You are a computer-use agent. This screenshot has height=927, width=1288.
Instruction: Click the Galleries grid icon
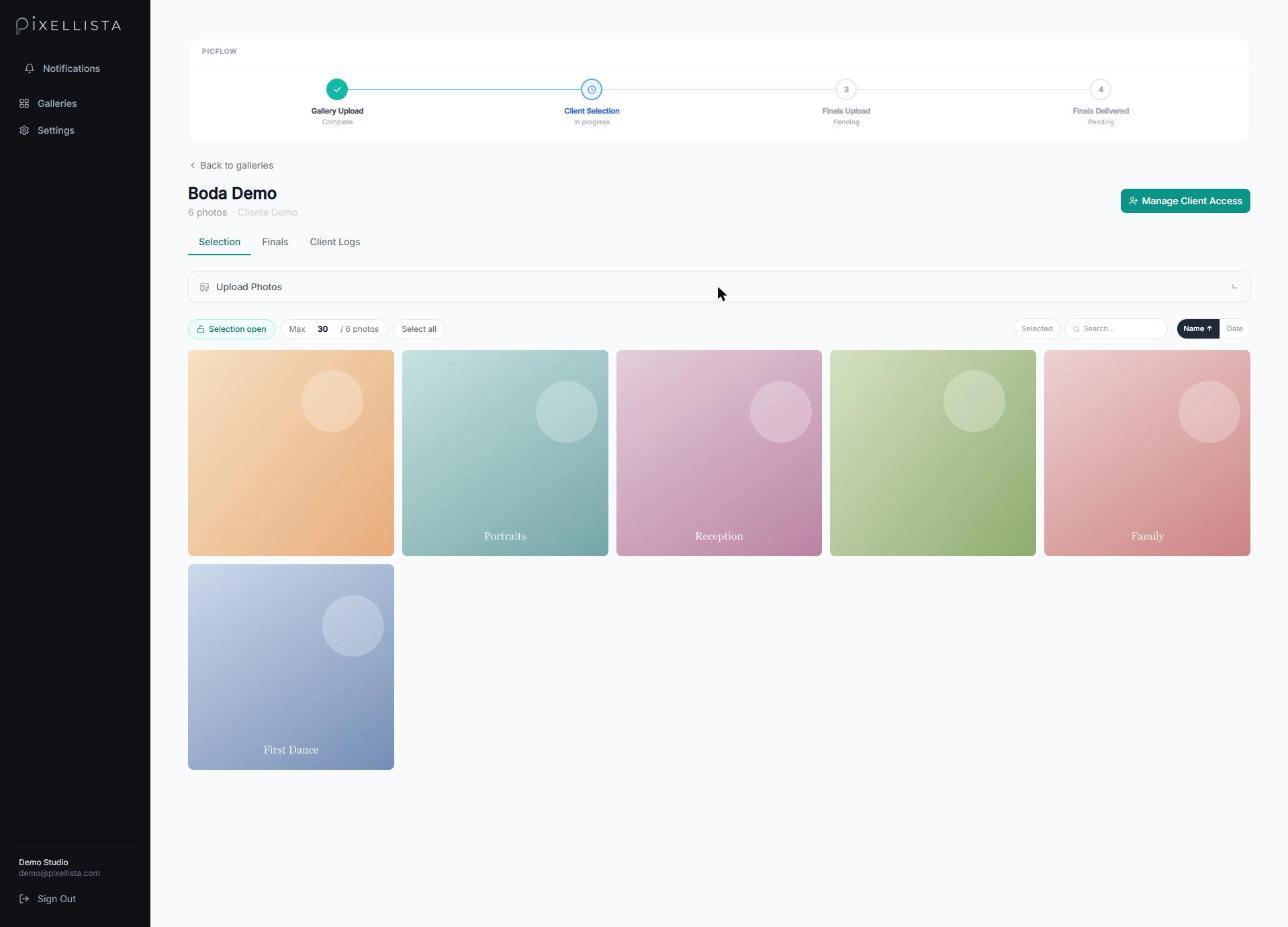tap(24, 104)
